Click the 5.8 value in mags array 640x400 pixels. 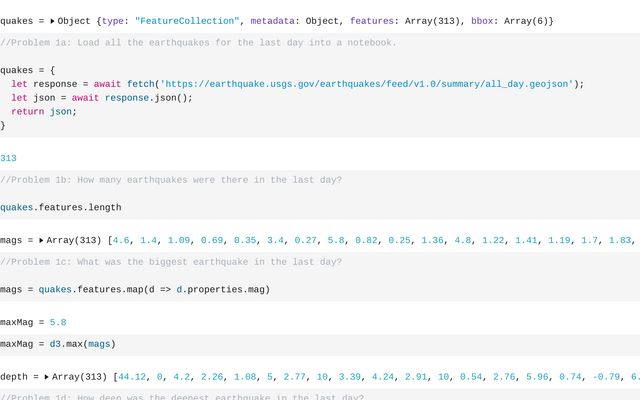[x=336, y=240]
